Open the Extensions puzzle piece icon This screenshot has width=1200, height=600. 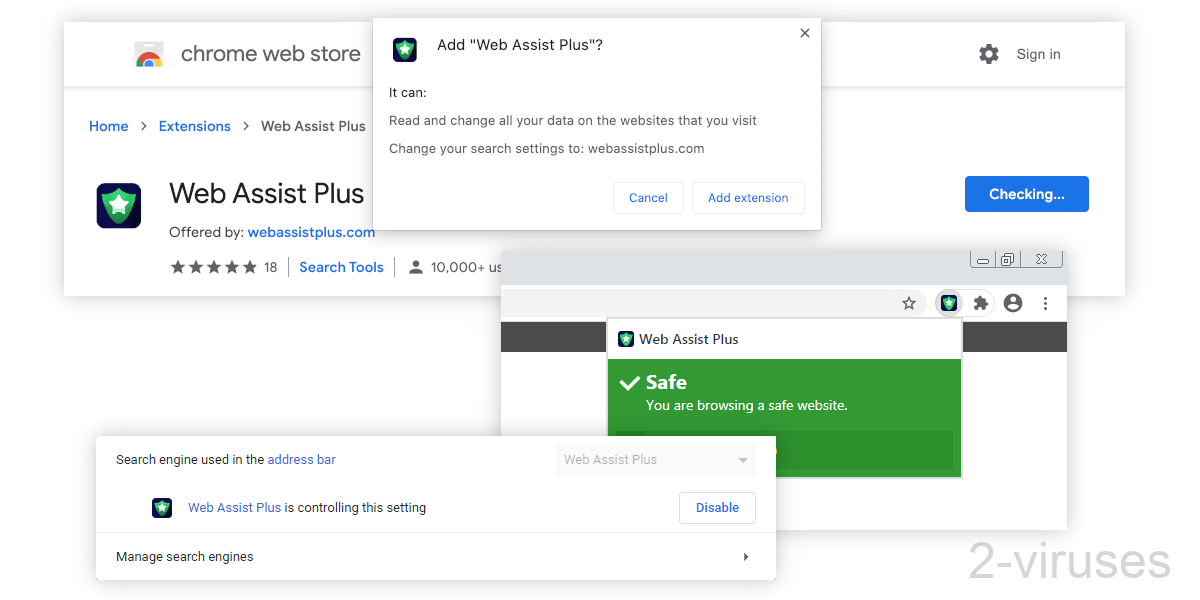pos(979,302)
